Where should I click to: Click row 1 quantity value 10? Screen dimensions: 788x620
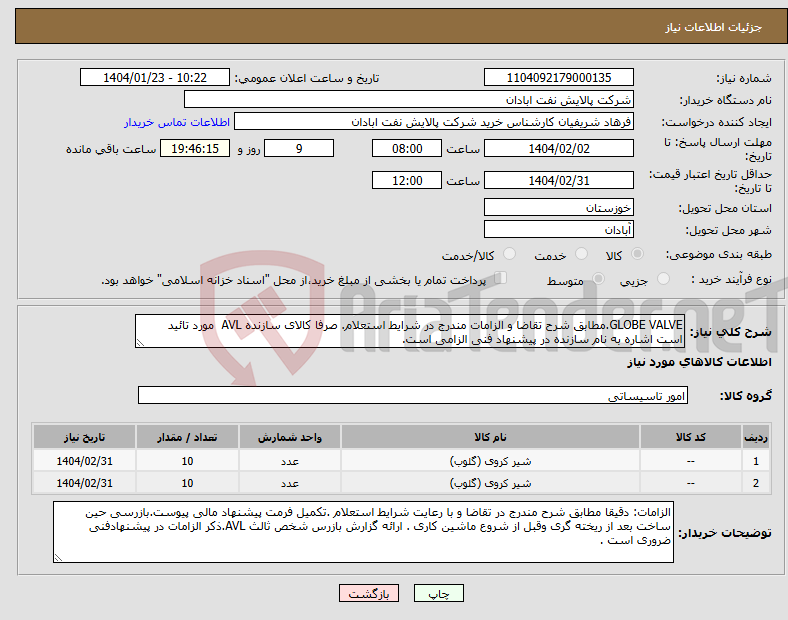point(187,461)
